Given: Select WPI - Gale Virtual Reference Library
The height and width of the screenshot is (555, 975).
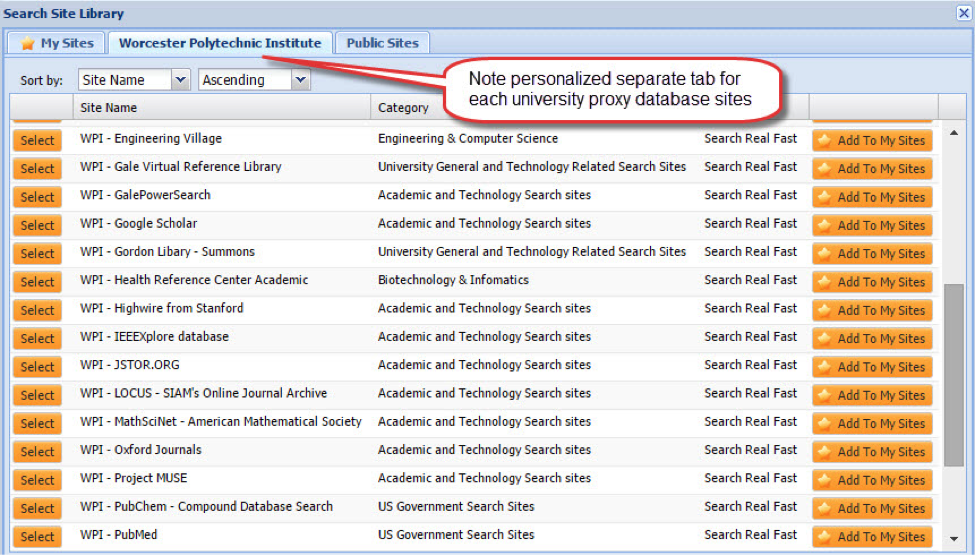Looking at the screenshot, I should 37,168.
